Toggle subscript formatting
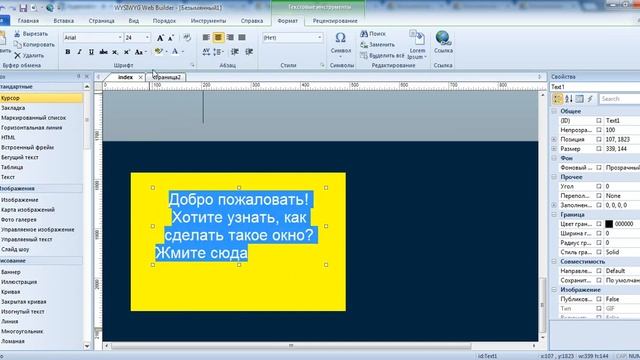Viewport: 640px width, 360px height. (x=115, y=52)
